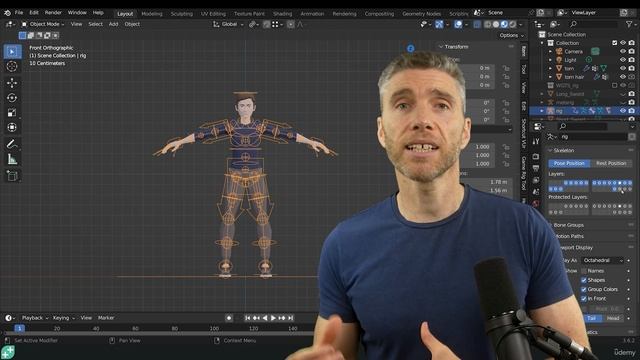Image resolution: width=640 pixels, height=360 pixels.
Task: Open the Tool properties tab icon
Action: (536, 142)
